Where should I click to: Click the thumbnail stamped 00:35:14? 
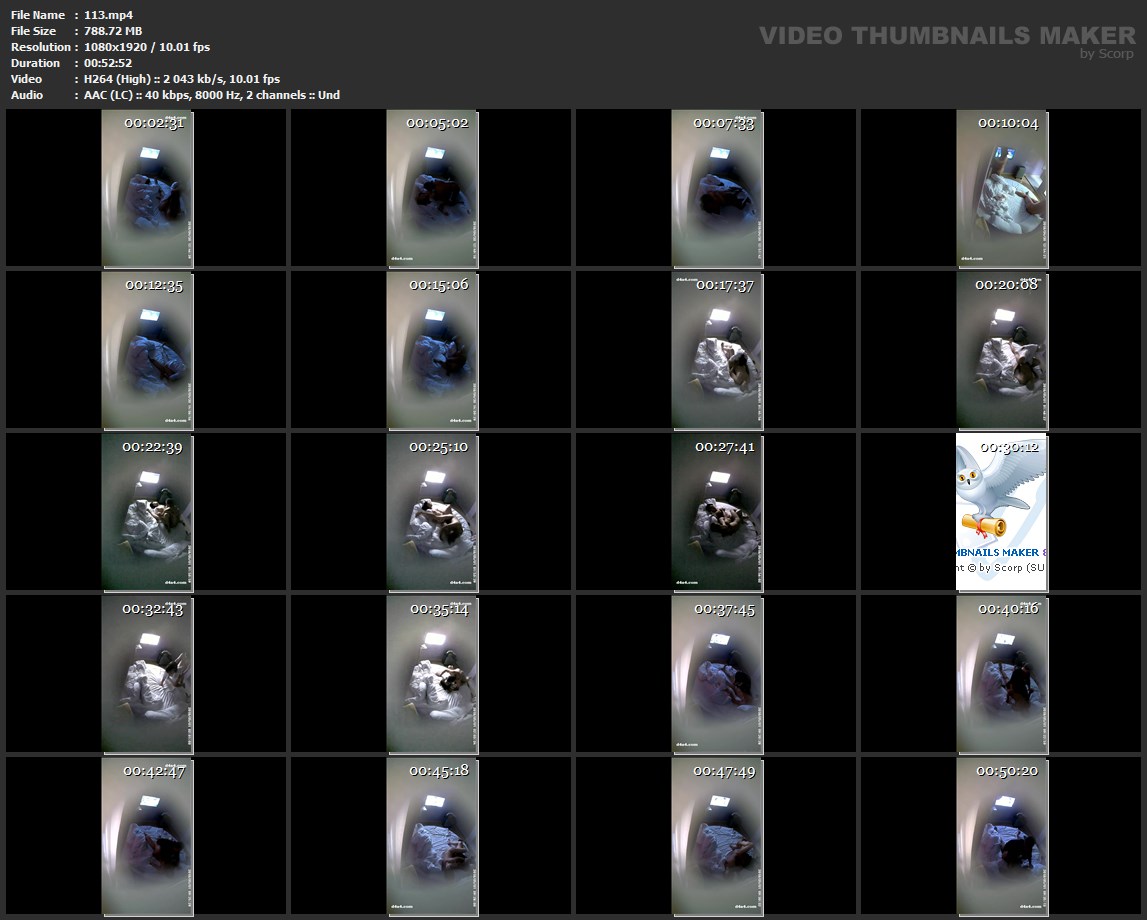[x=432, y=674]
